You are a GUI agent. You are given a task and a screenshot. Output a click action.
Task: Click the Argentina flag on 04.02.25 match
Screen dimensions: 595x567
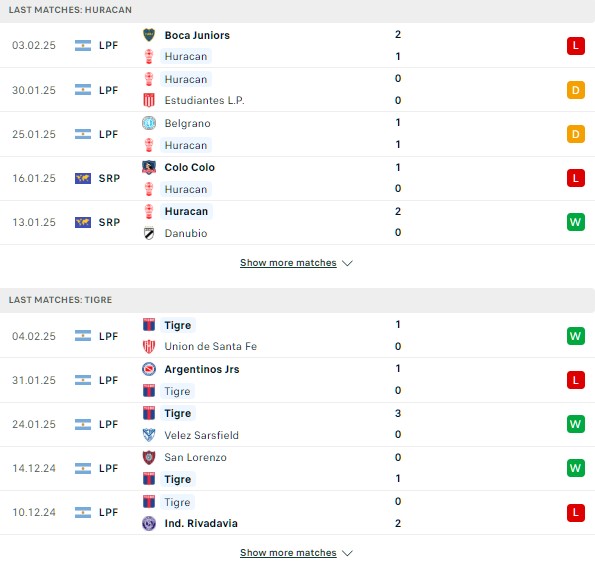pos(83,336)
